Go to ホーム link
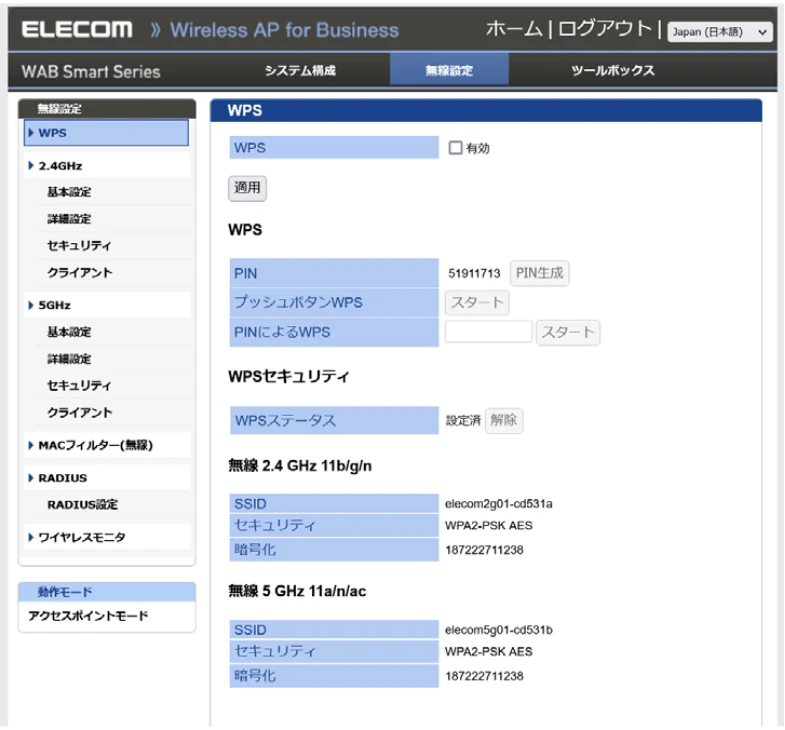Image resolution: width=785 pixels, height=730 pixels. (x=514, y=29)
